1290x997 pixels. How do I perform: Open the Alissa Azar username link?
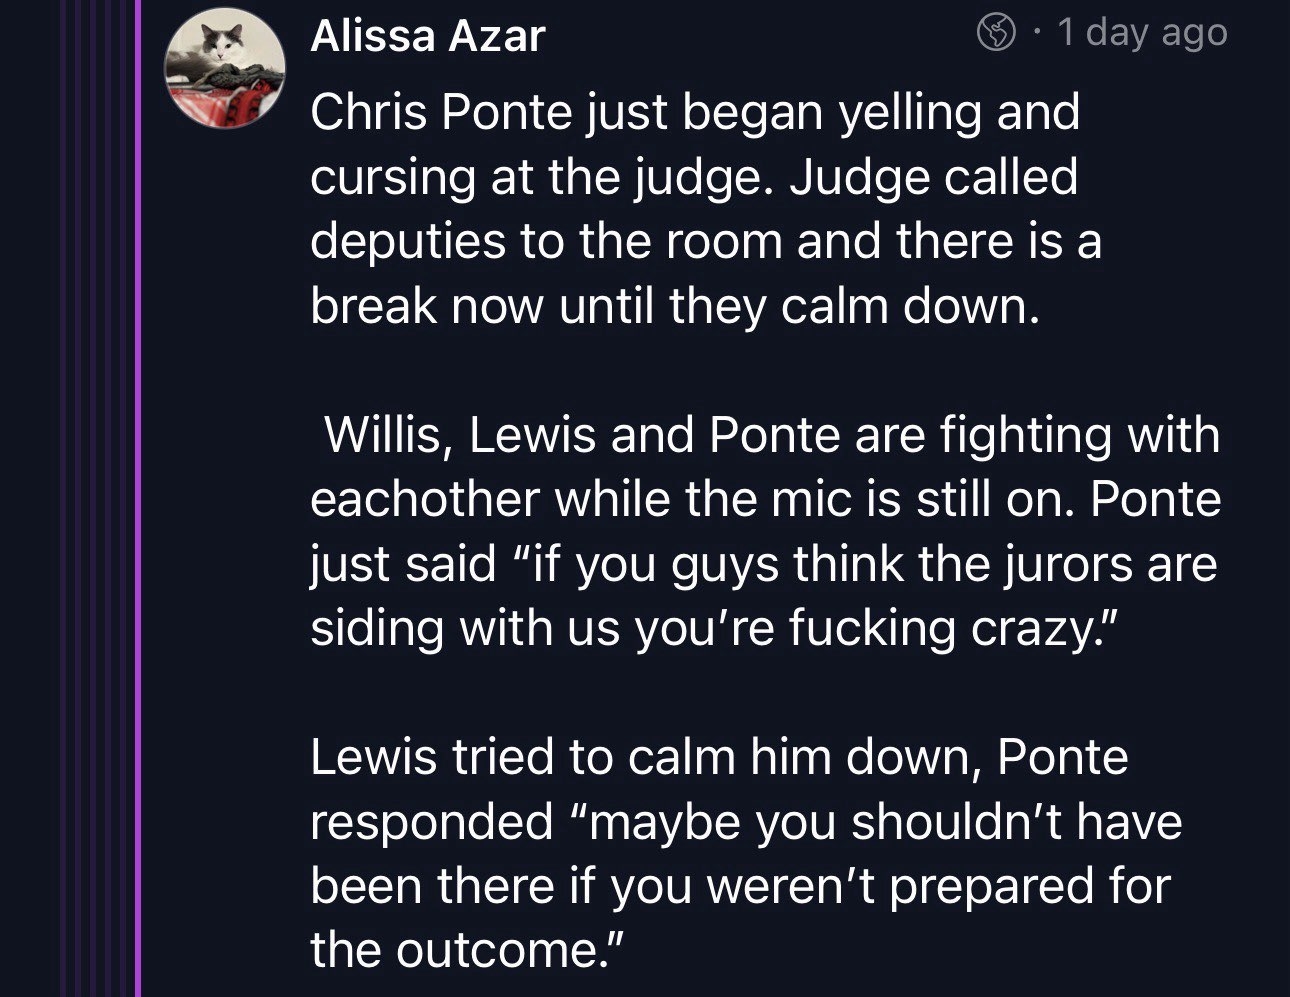[427, 36]
